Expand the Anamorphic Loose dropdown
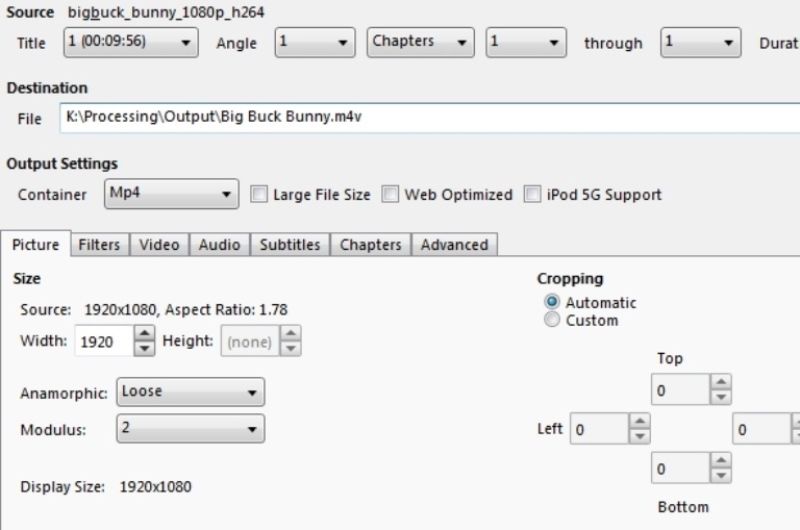 [x=190, y=392]
